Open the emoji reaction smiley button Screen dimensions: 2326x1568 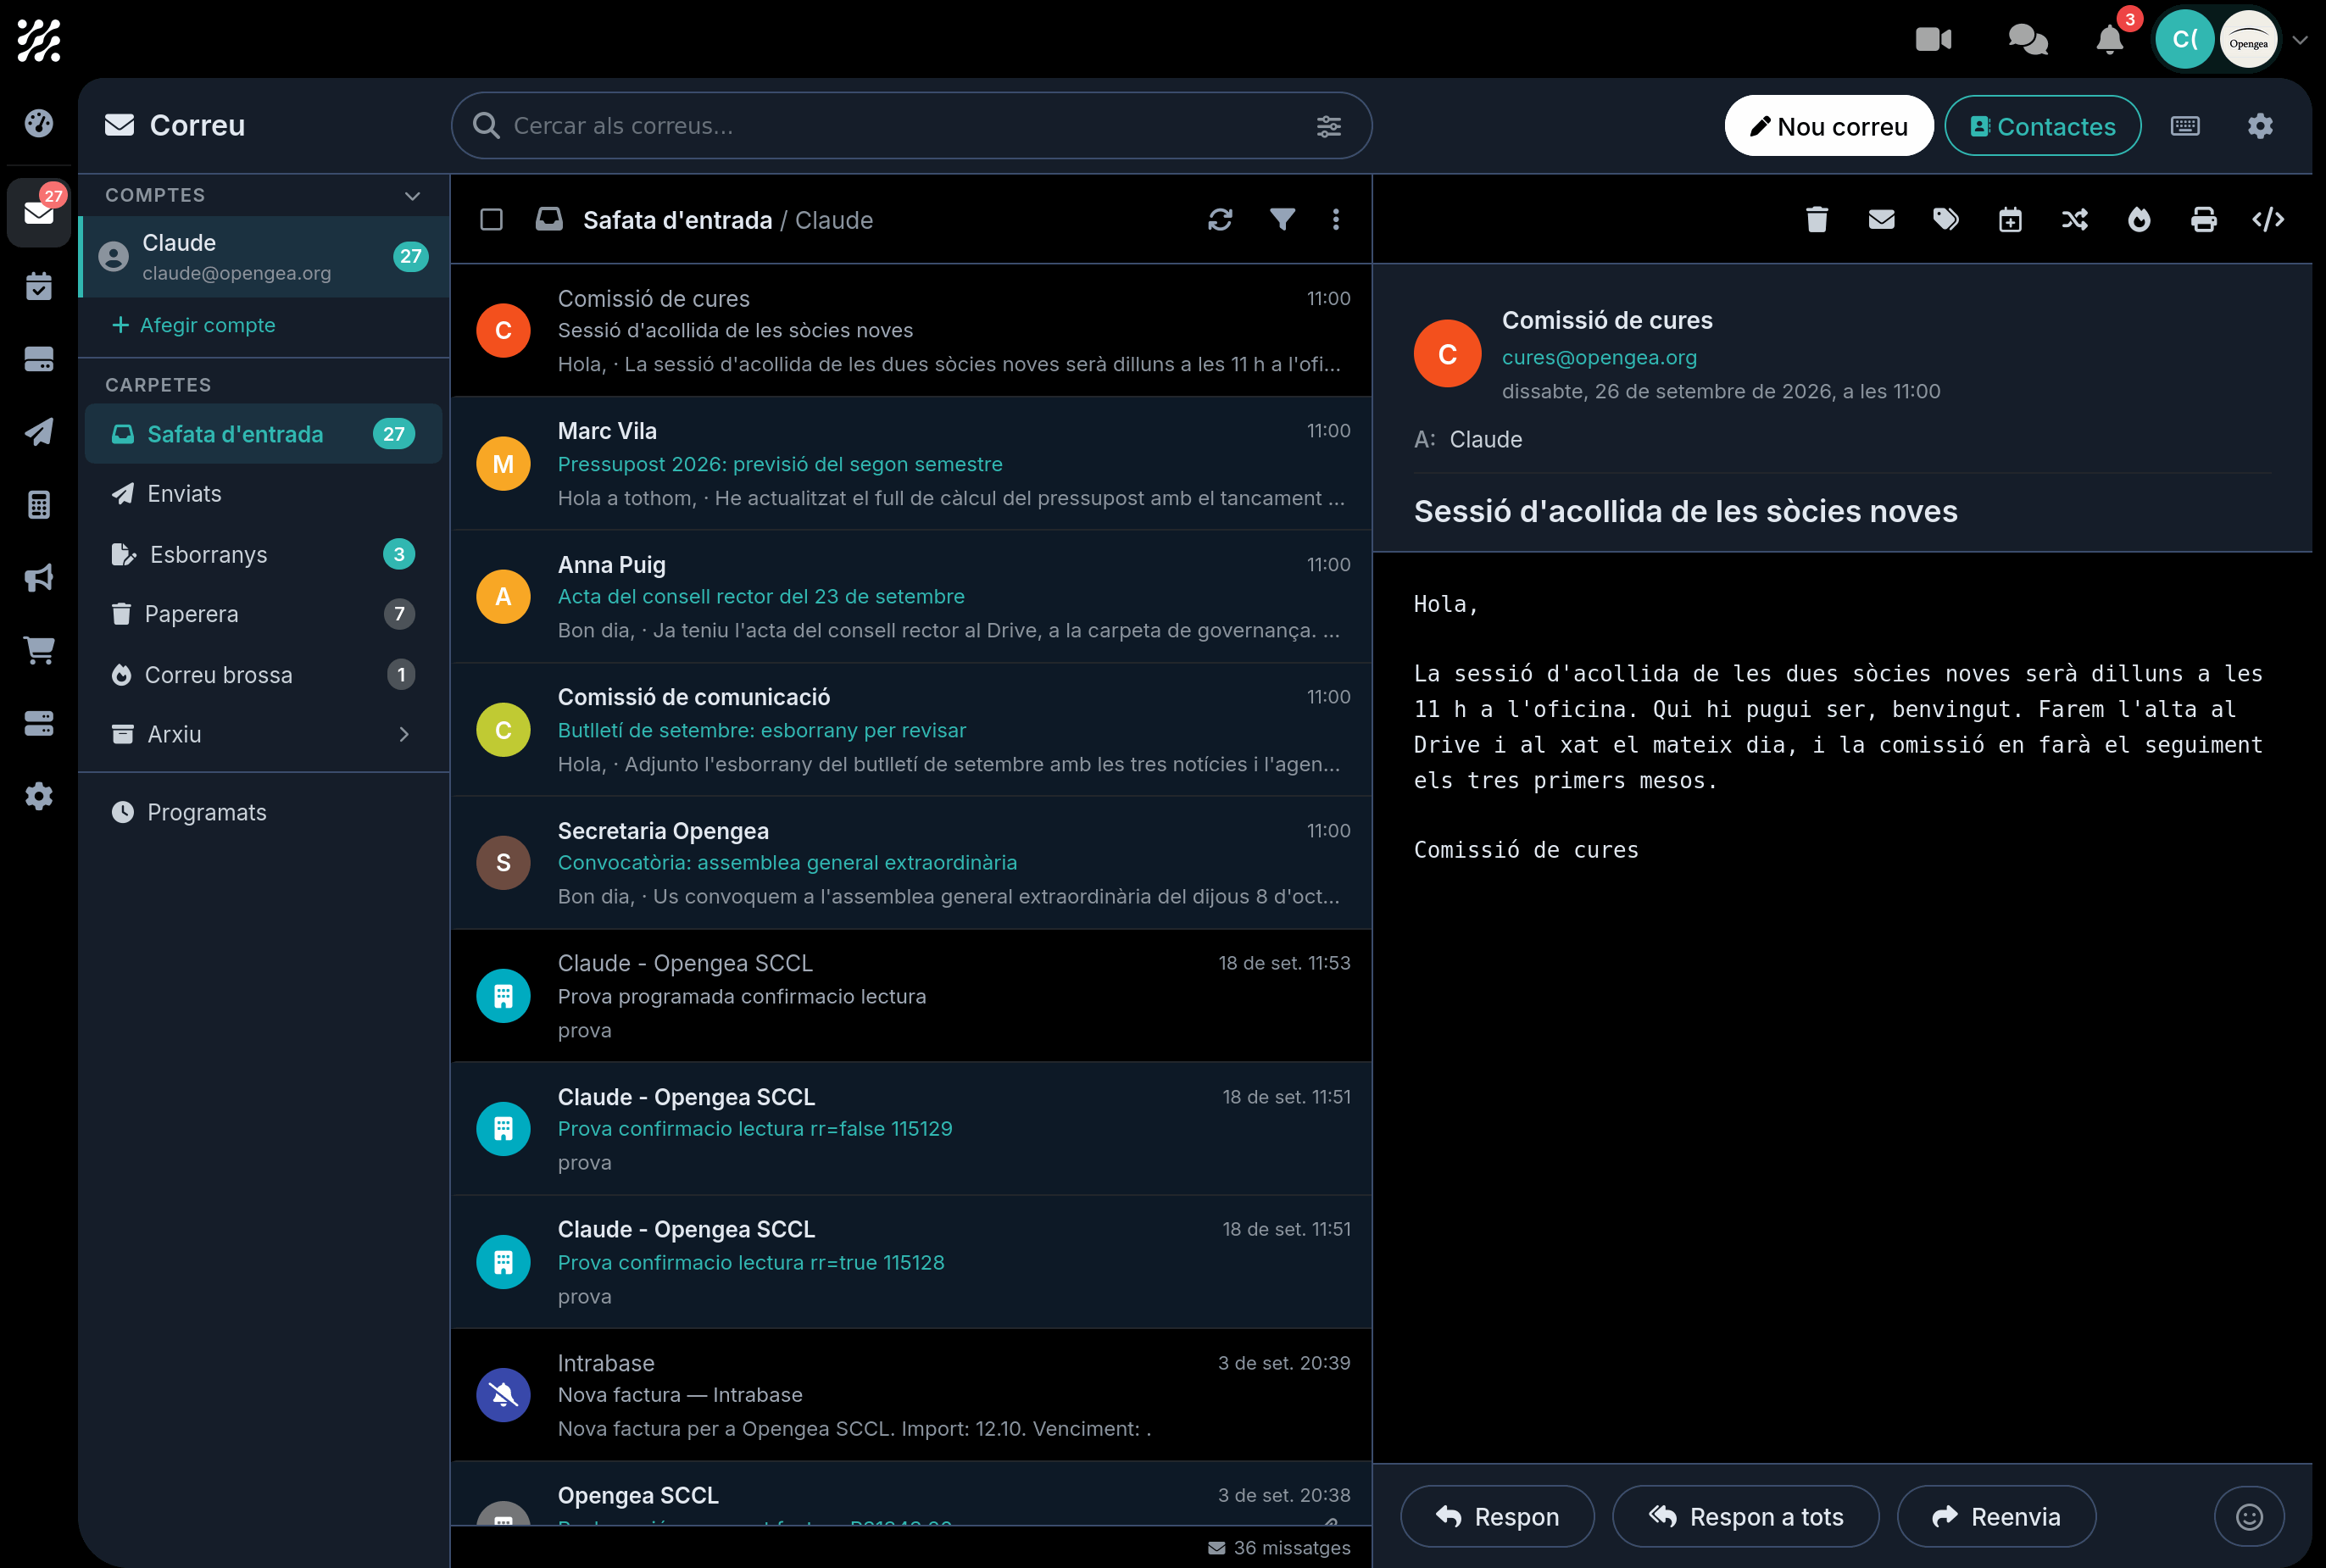point(2249,1516)
